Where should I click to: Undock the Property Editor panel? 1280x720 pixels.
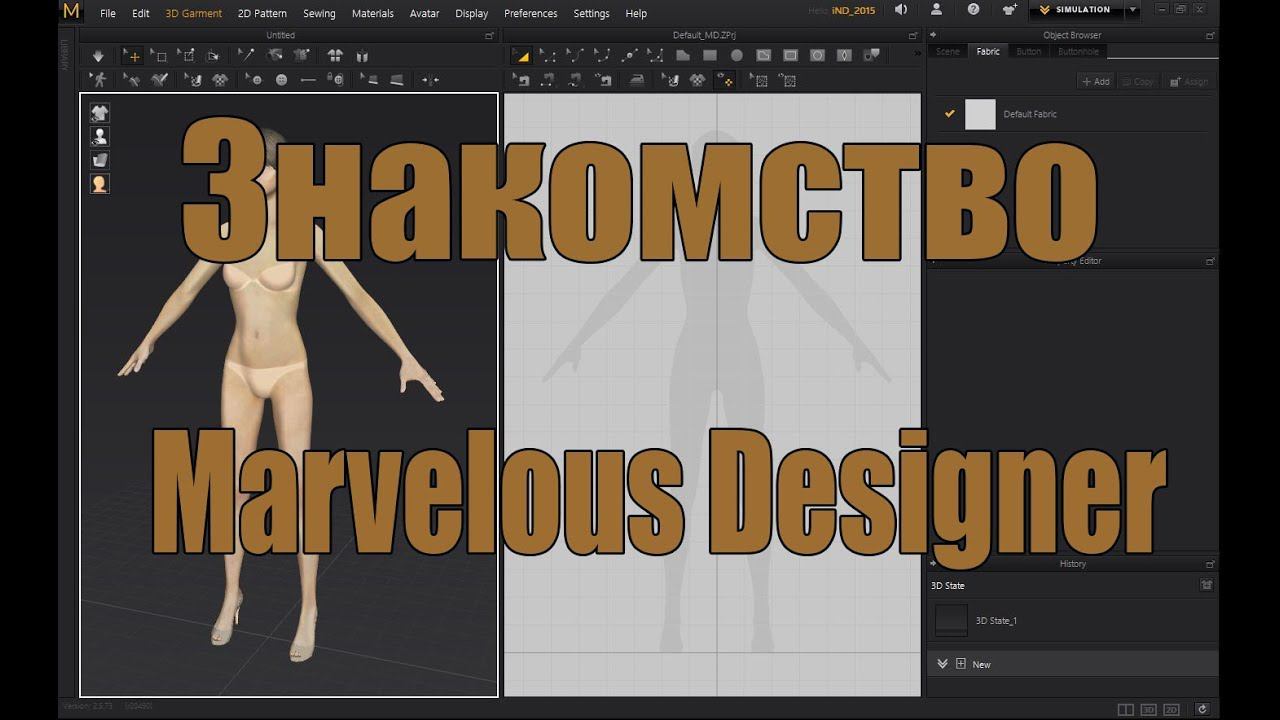point(1210,261)
